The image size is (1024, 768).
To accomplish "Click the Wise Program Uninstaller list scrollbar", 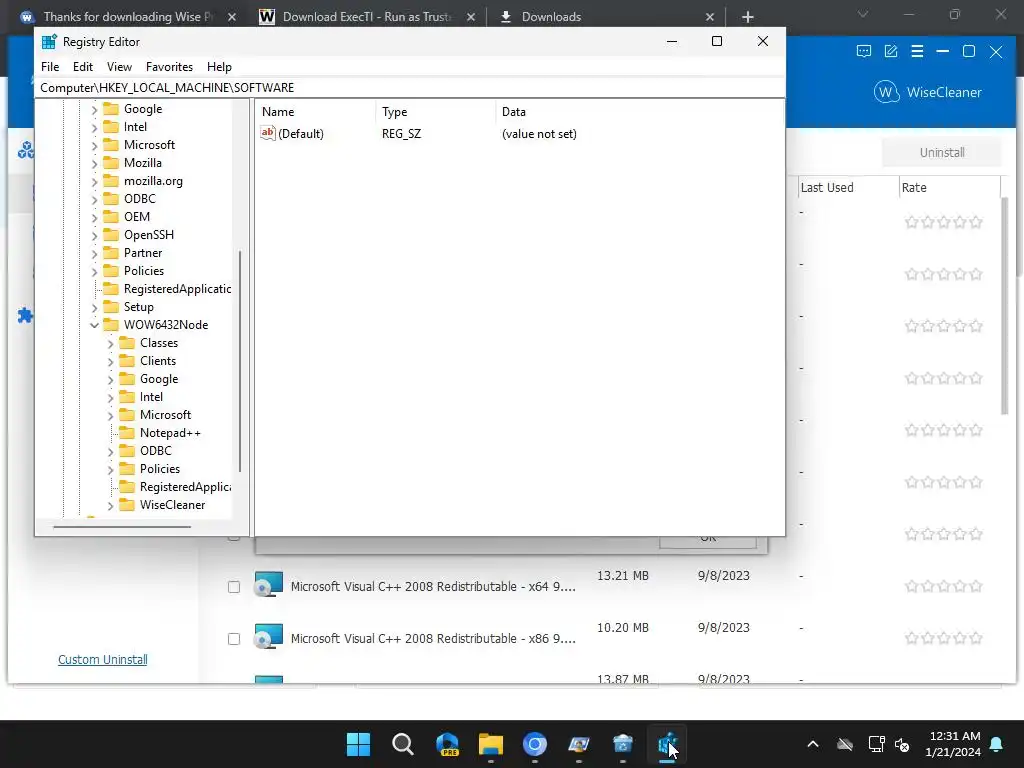I will point(1005,306).
